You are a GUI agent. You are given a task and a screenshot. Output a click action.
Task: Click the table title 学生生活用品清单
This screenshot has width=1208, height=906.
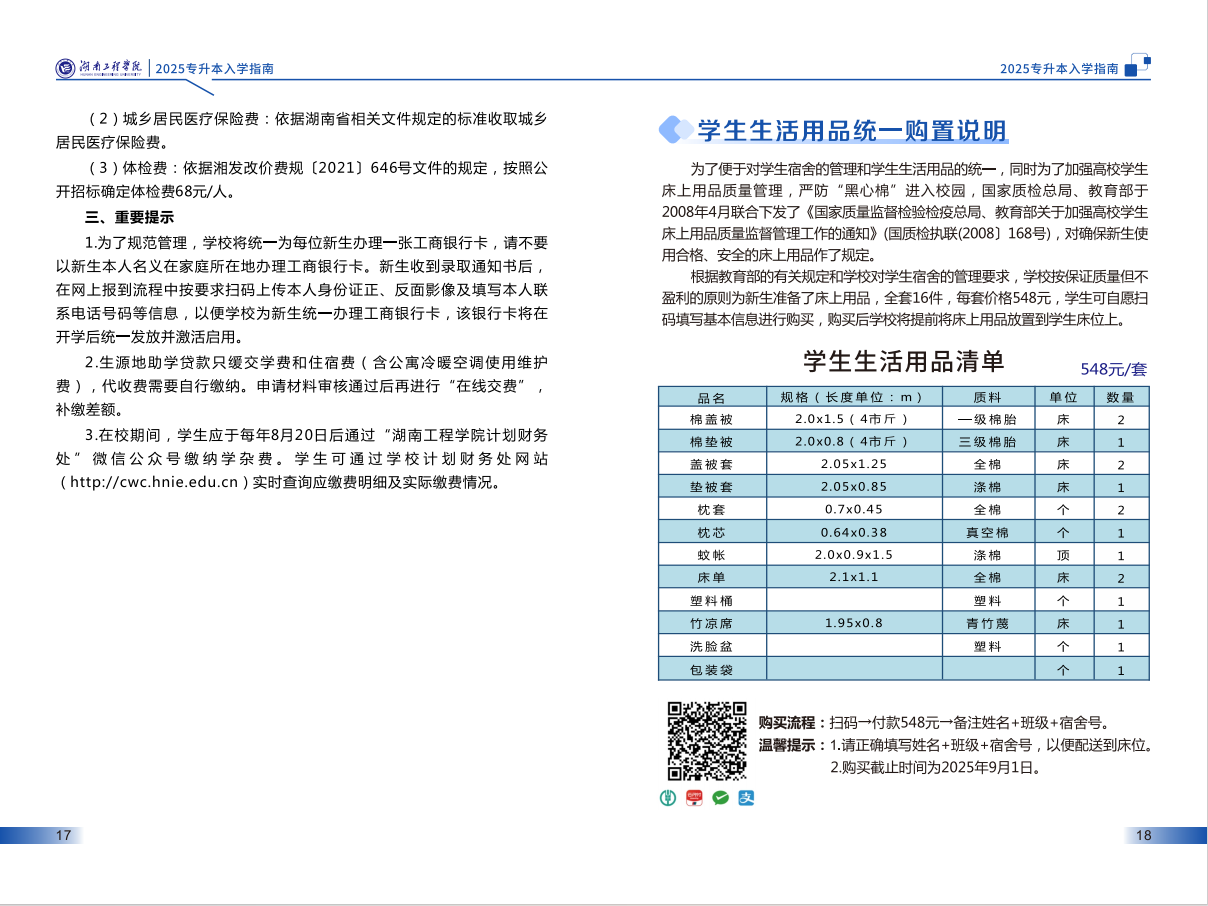[x=904, y=360]
